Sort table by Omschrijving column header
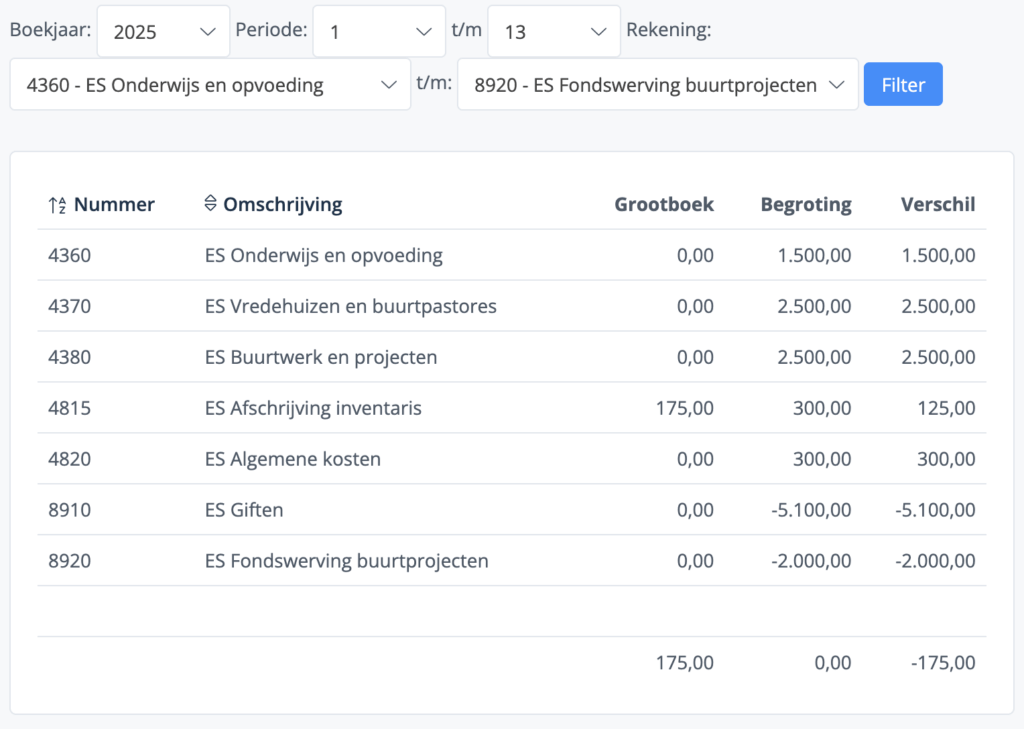Viewport: 1024px width, 729px height. tap(282, 205)
